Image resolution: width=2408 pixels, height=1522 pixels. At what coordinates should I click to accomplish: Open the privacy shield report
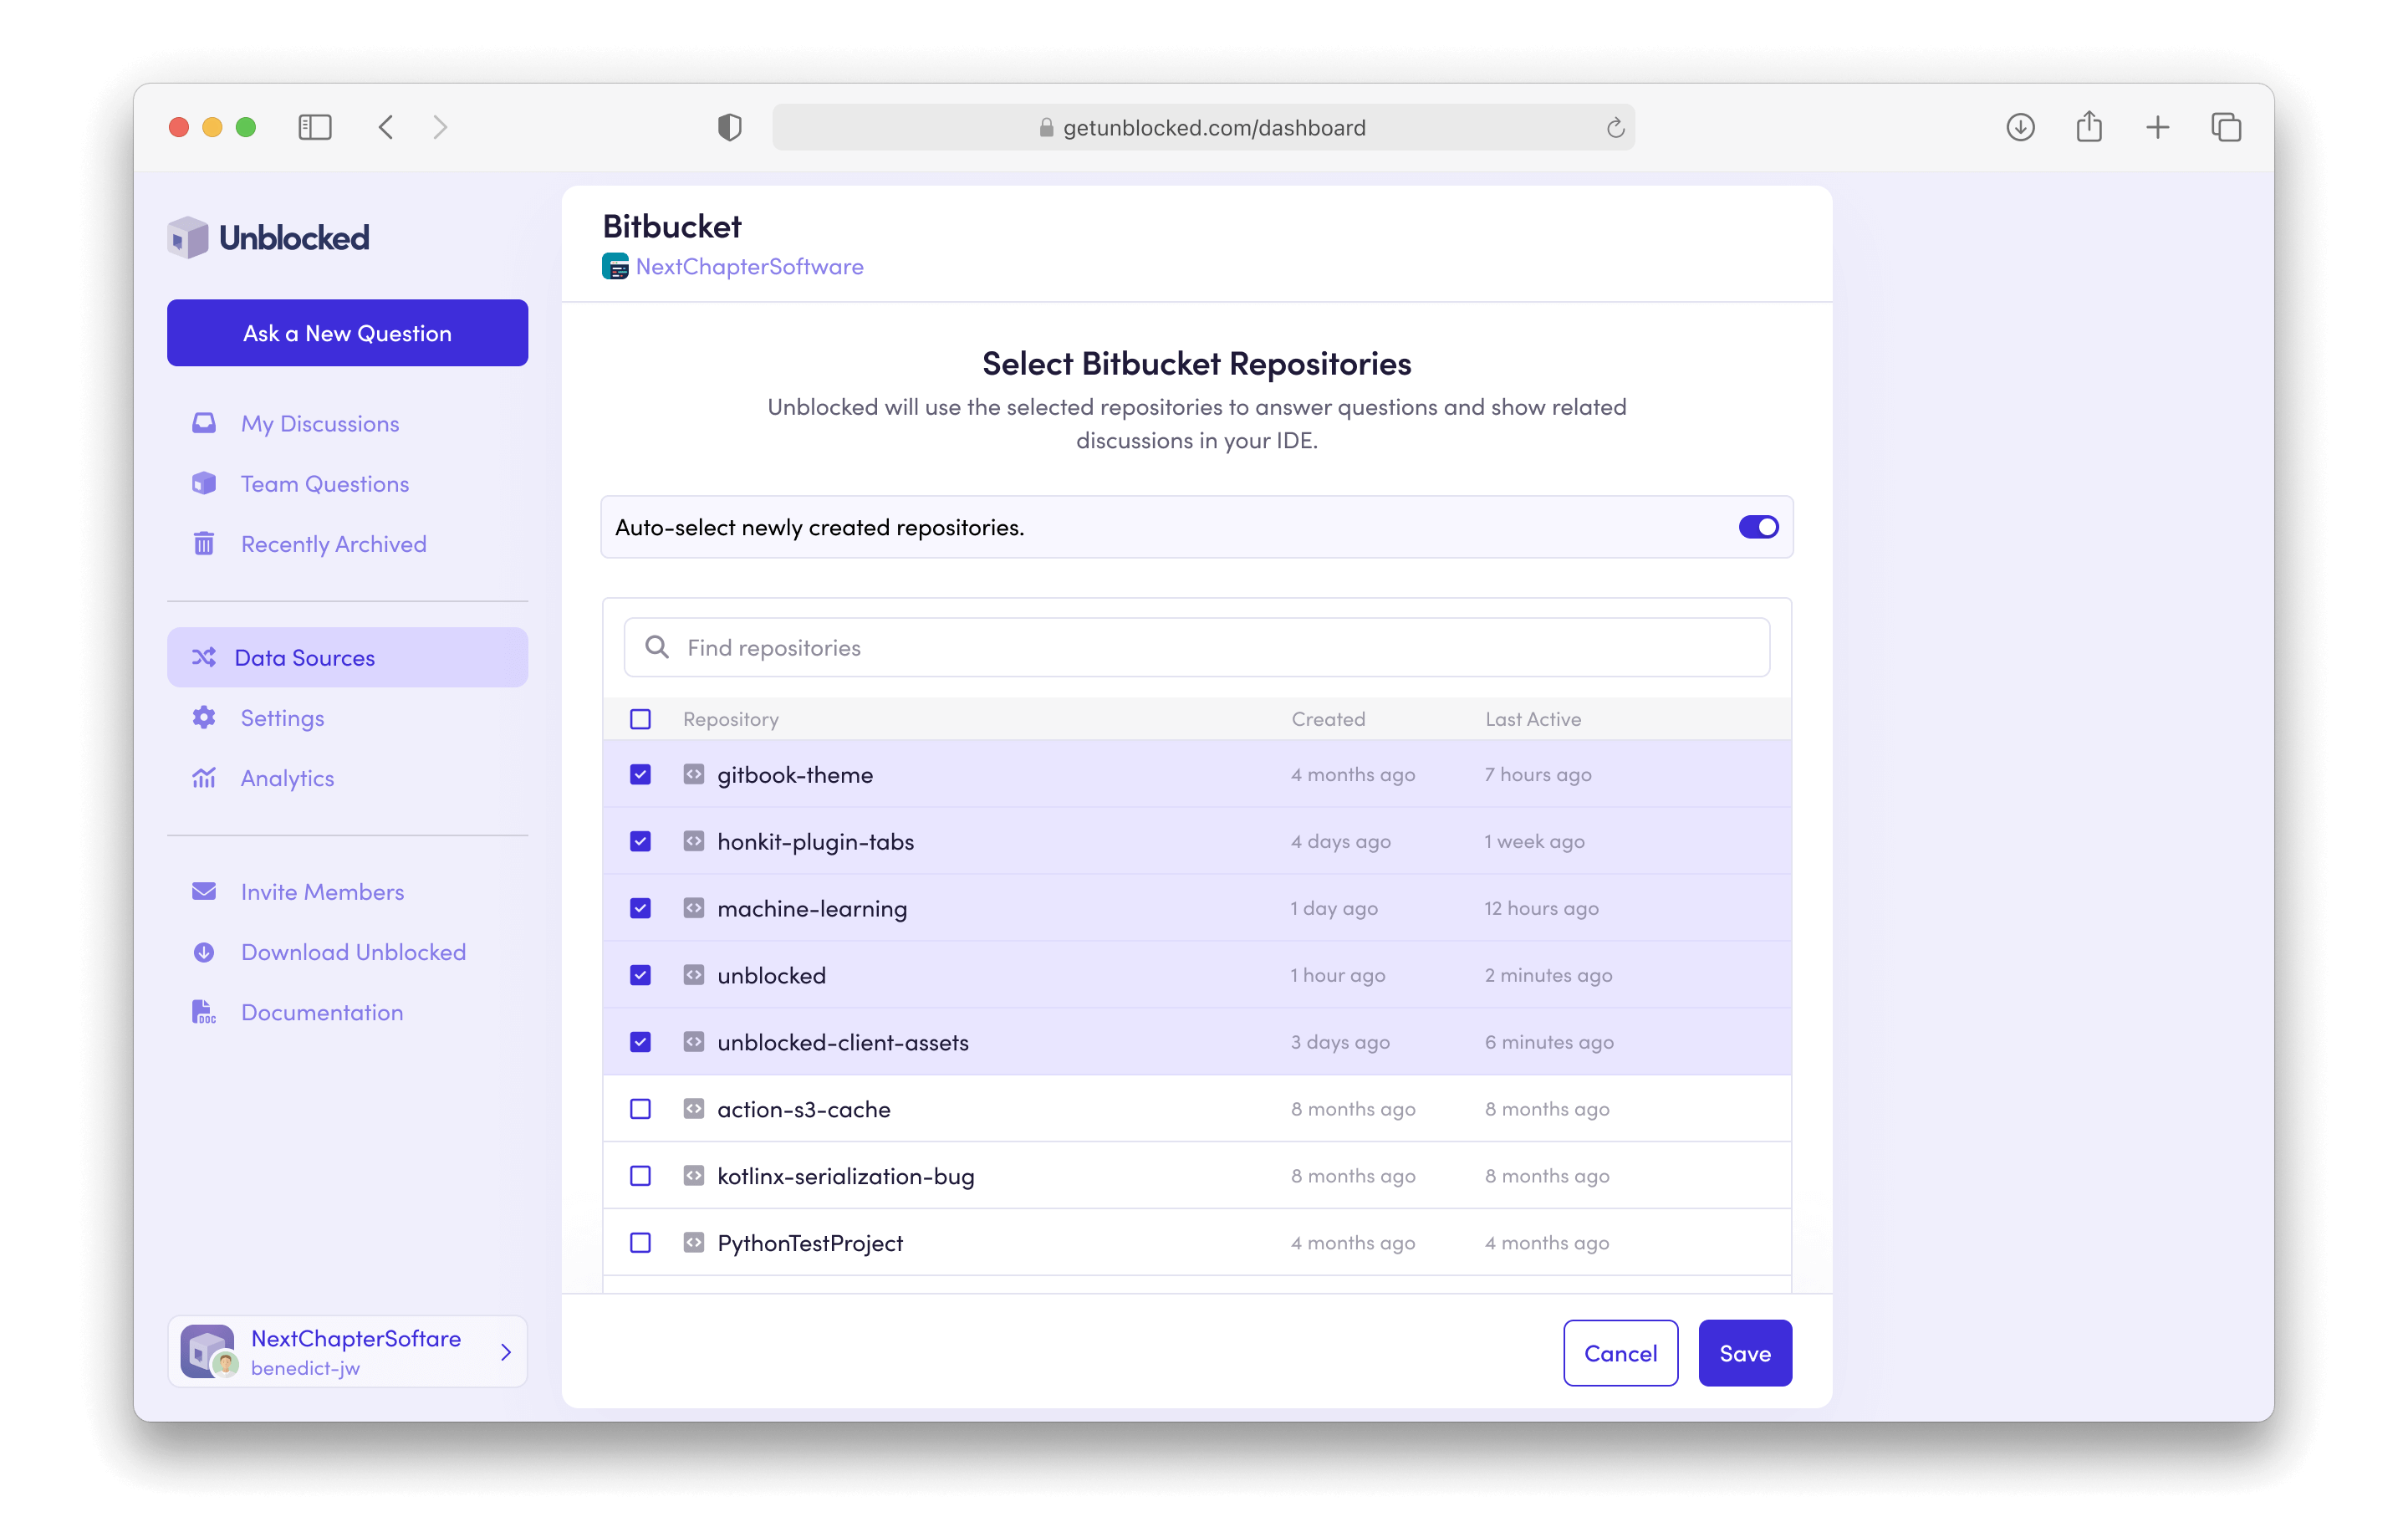point(730,127)
